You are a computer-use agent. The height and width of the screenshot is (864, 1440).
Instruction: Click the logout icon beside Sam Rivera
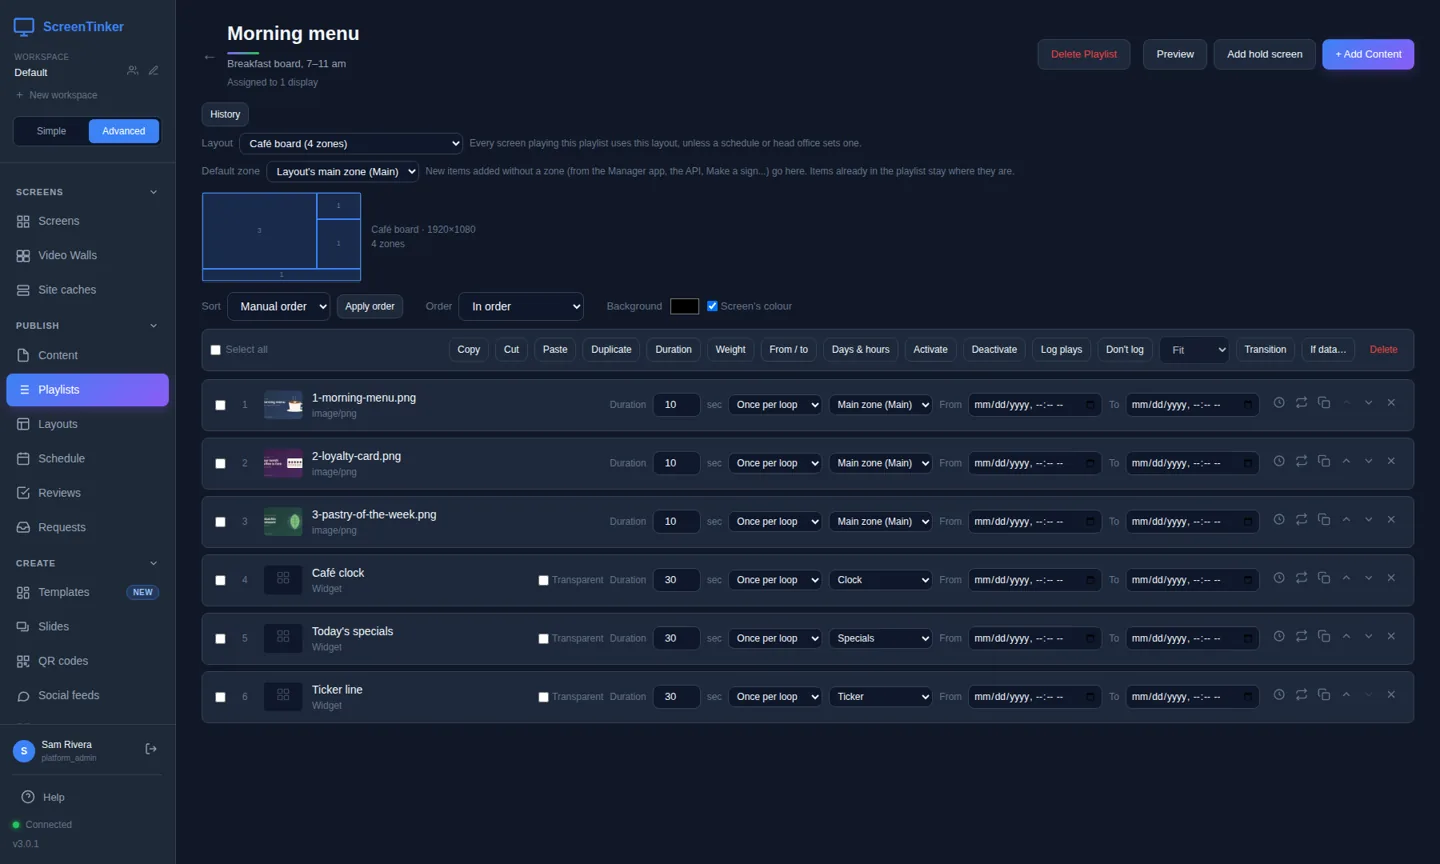[x=151, y=749]
